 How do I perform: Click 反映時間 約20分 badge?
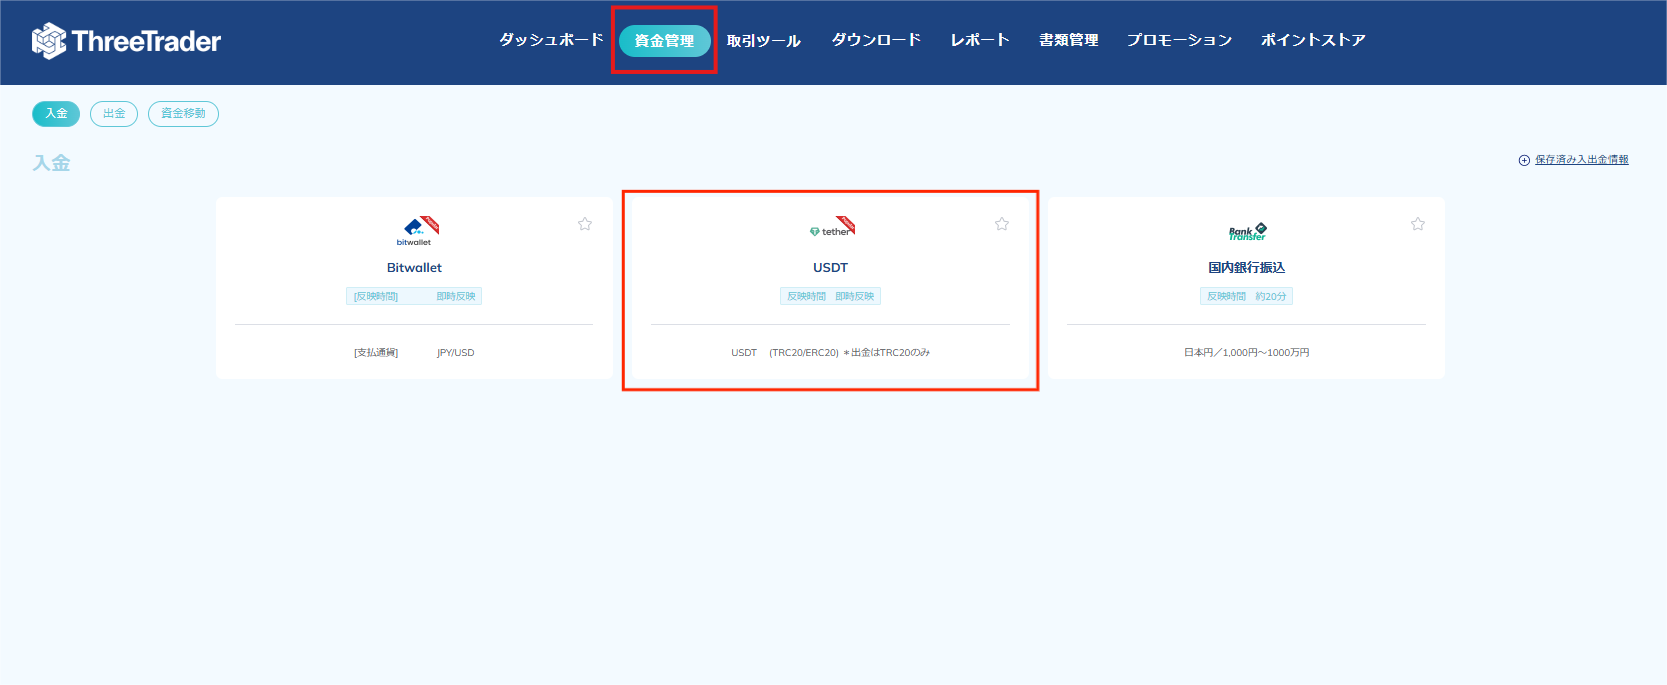[1246, 296]
